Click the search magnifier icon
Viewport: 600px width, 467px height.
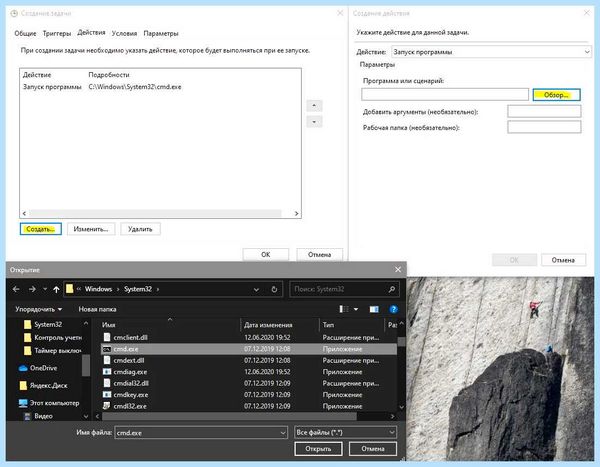click(x=391, y=289)
